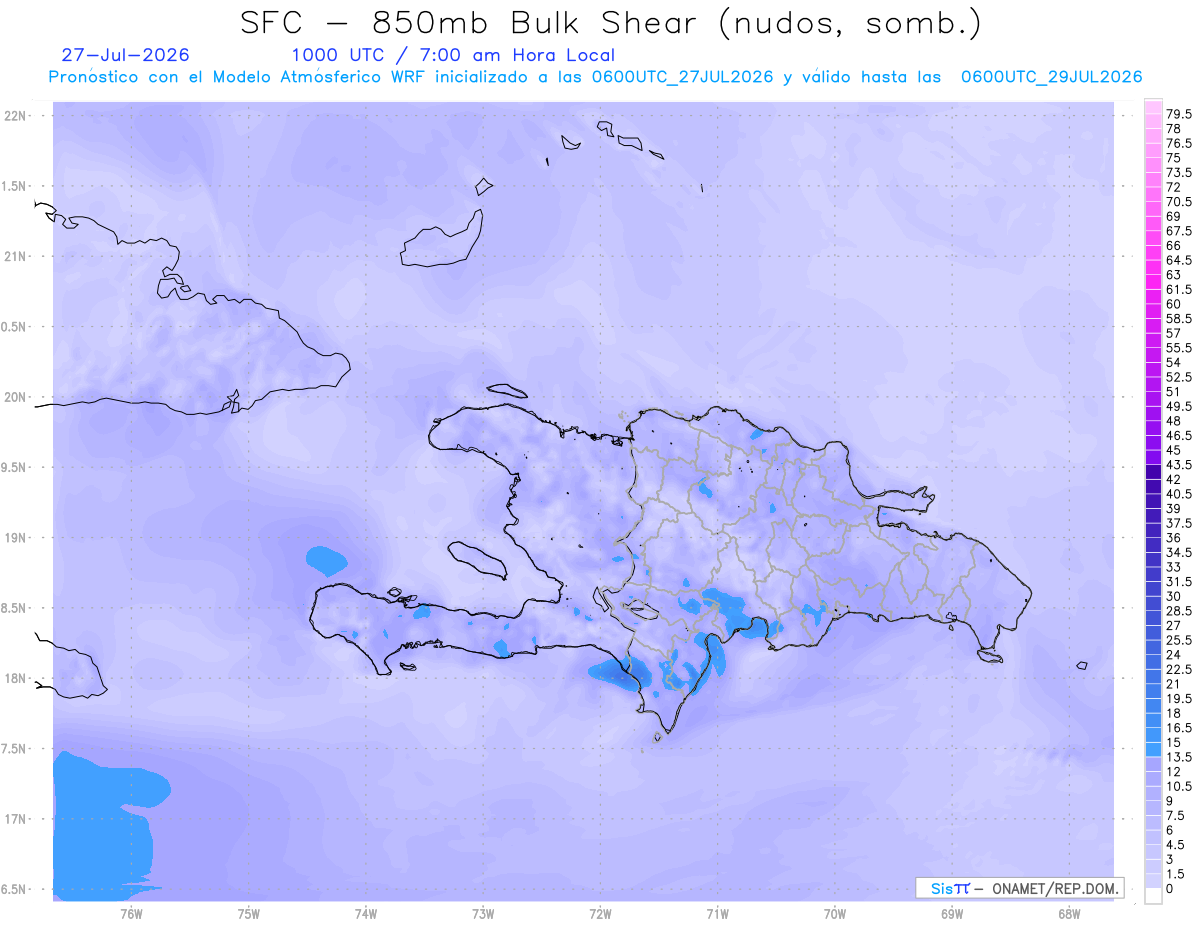1200x927 pixels.
Task: Click the "16.5" value on color scale
Action: pos(1180,728)
